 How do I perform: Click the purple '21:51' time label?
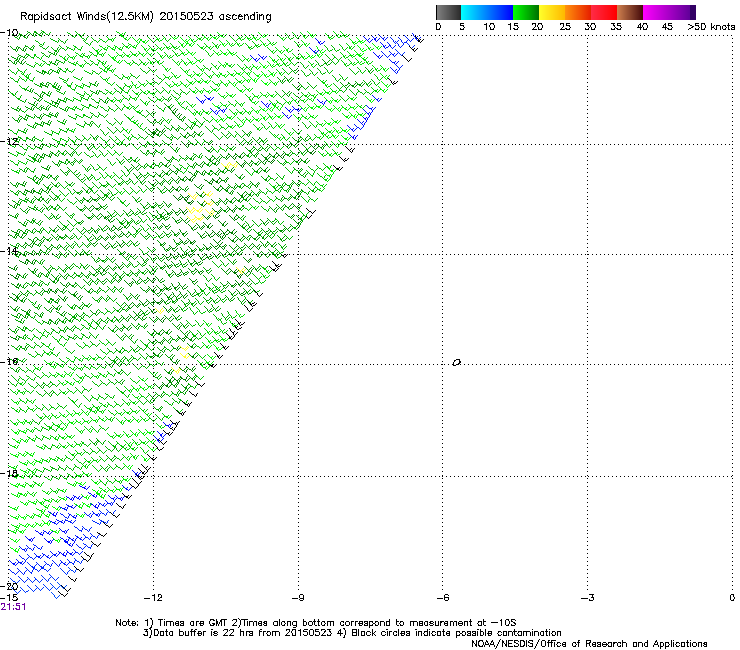tap(13, 607)
